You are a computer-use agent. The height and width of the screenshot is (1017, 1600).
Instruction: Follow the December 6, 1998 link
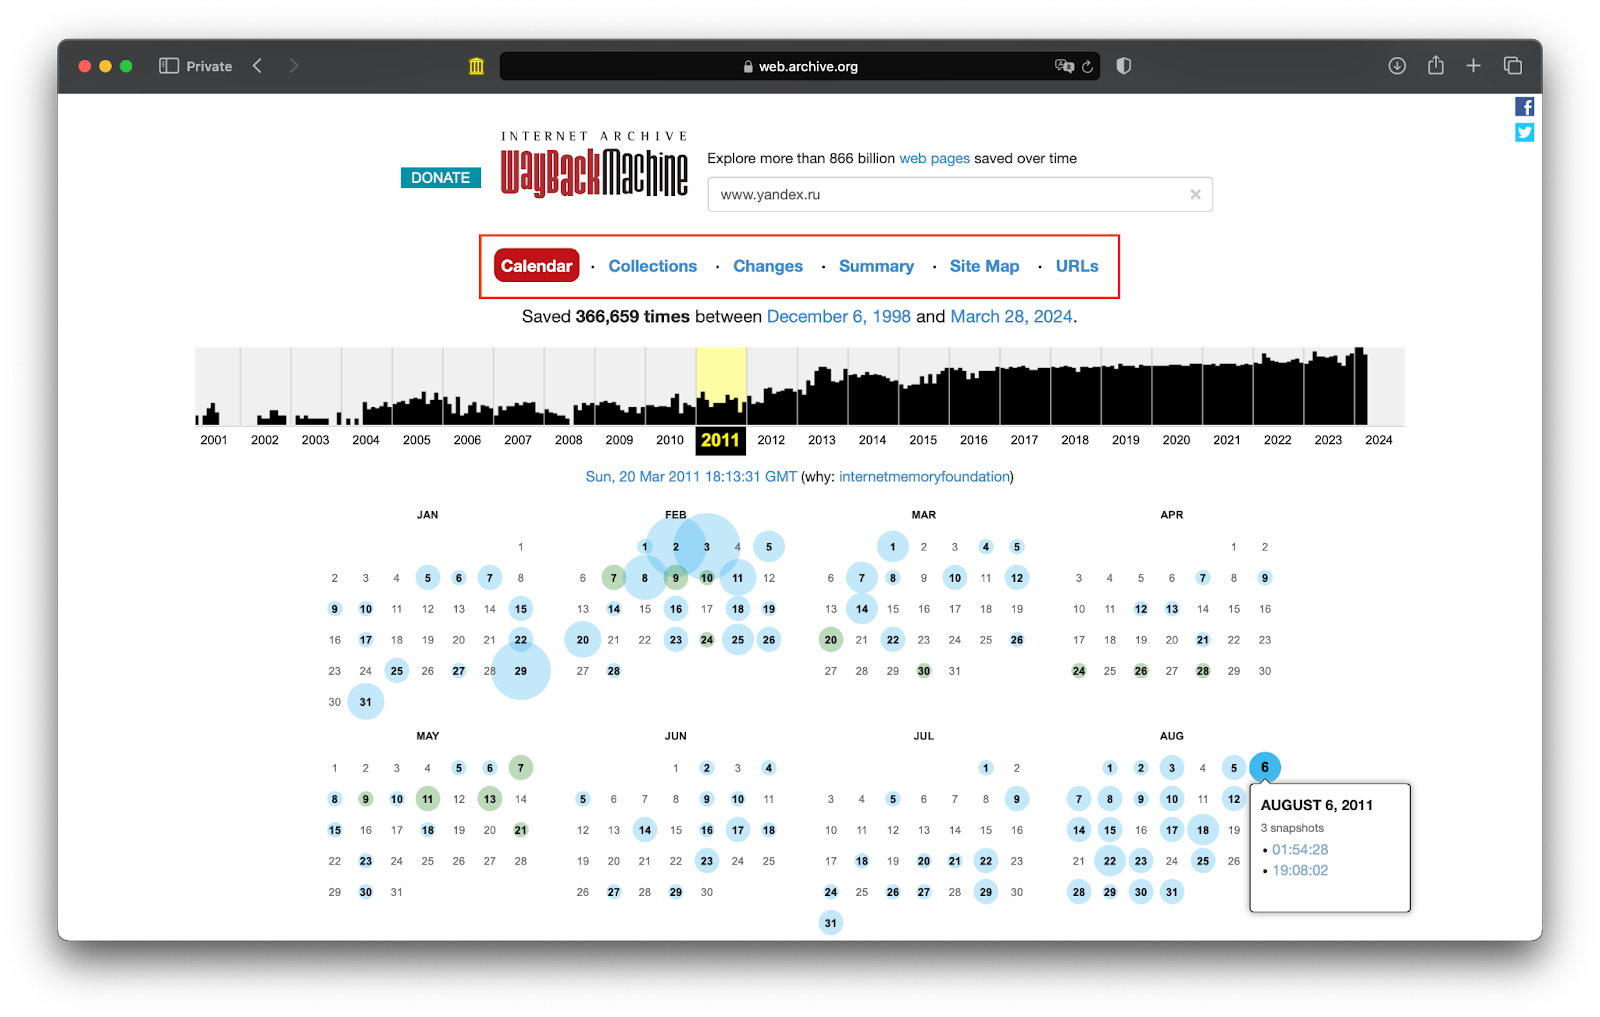pos(838,316)
